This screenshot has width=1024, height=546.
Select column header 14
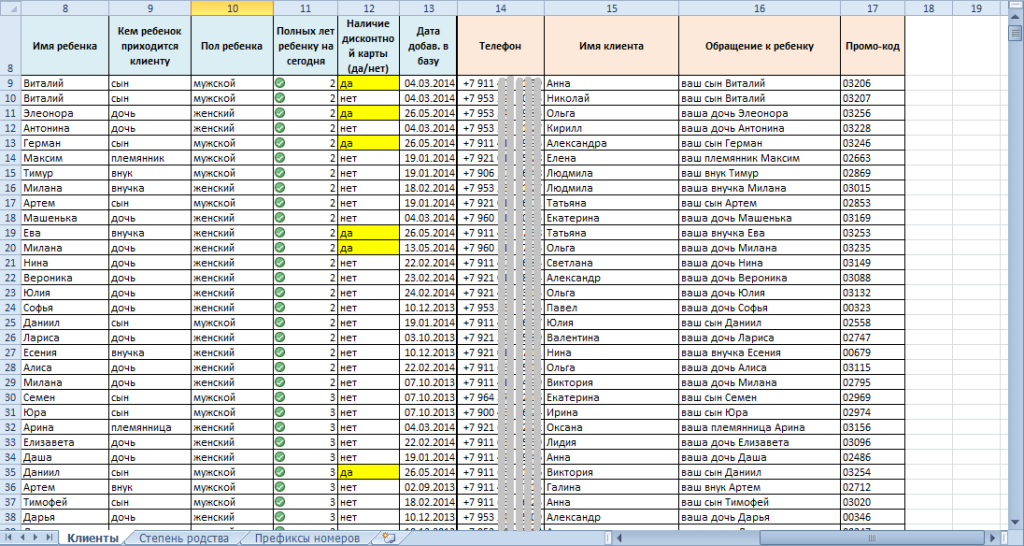[501, 8]
